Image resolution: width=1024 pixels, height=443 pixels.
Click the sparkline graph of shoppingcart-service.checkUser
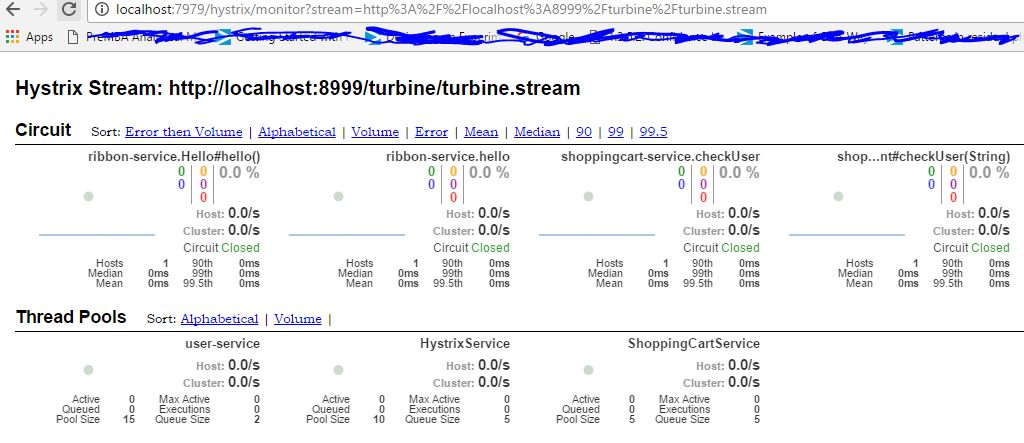pyautogui.click(x=597, y=234)
